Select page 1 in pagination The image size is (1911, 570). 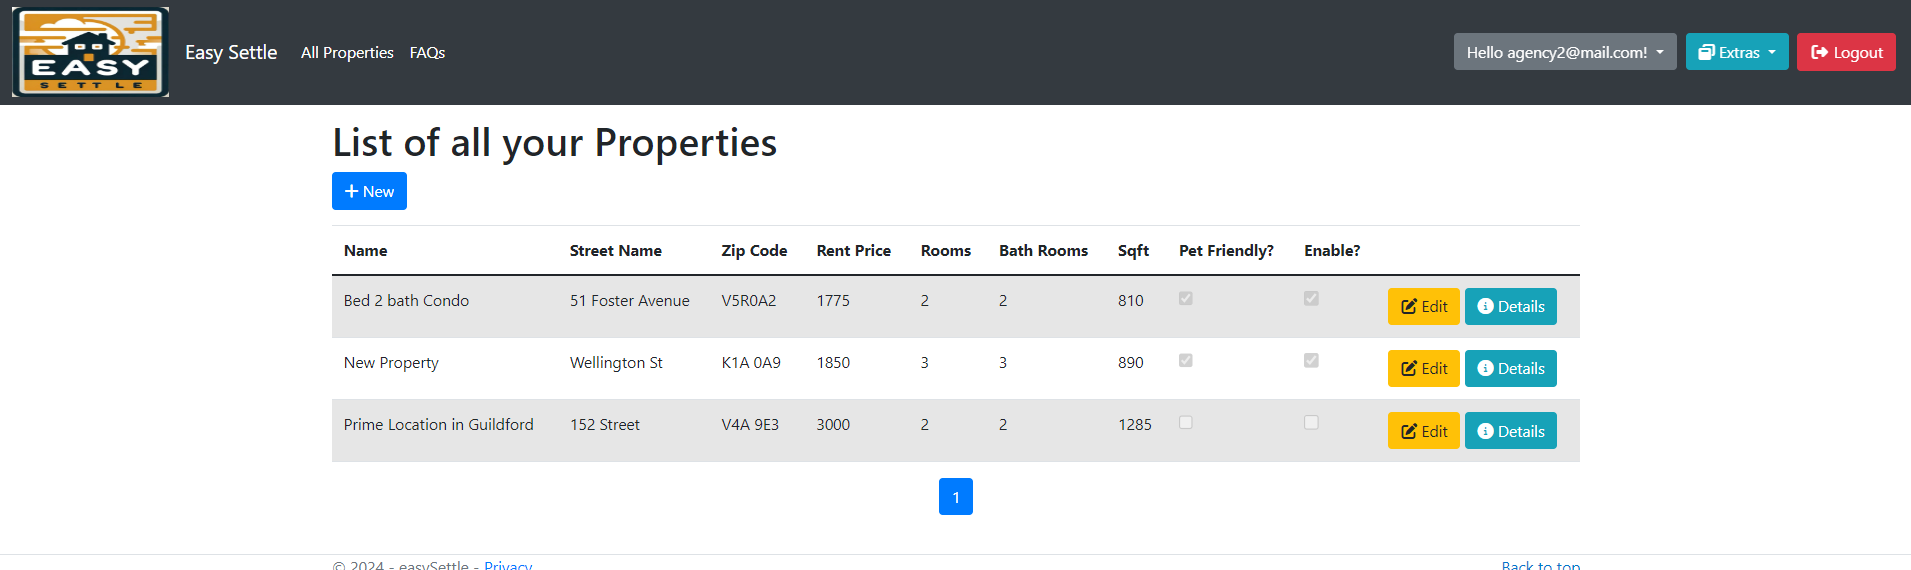pyautogui.click(x=955, y=497)
